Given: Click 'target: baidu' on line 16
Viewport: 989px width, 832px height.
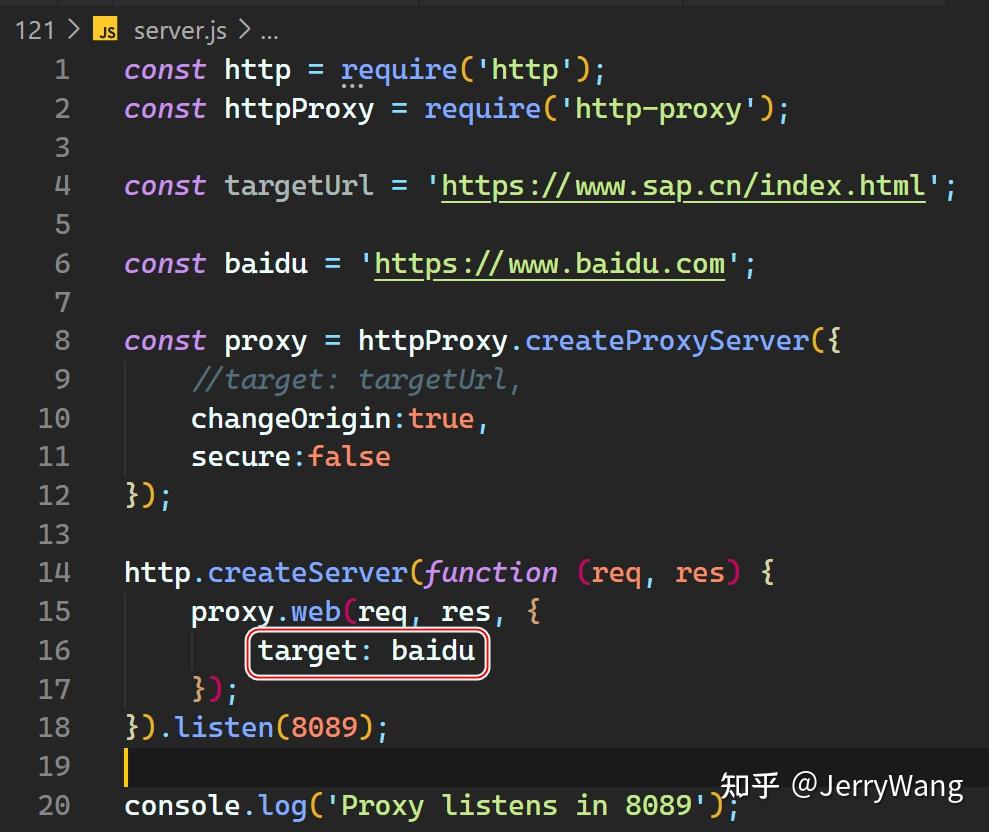Looking at the screenshot, I should click(x=366, y=651).
